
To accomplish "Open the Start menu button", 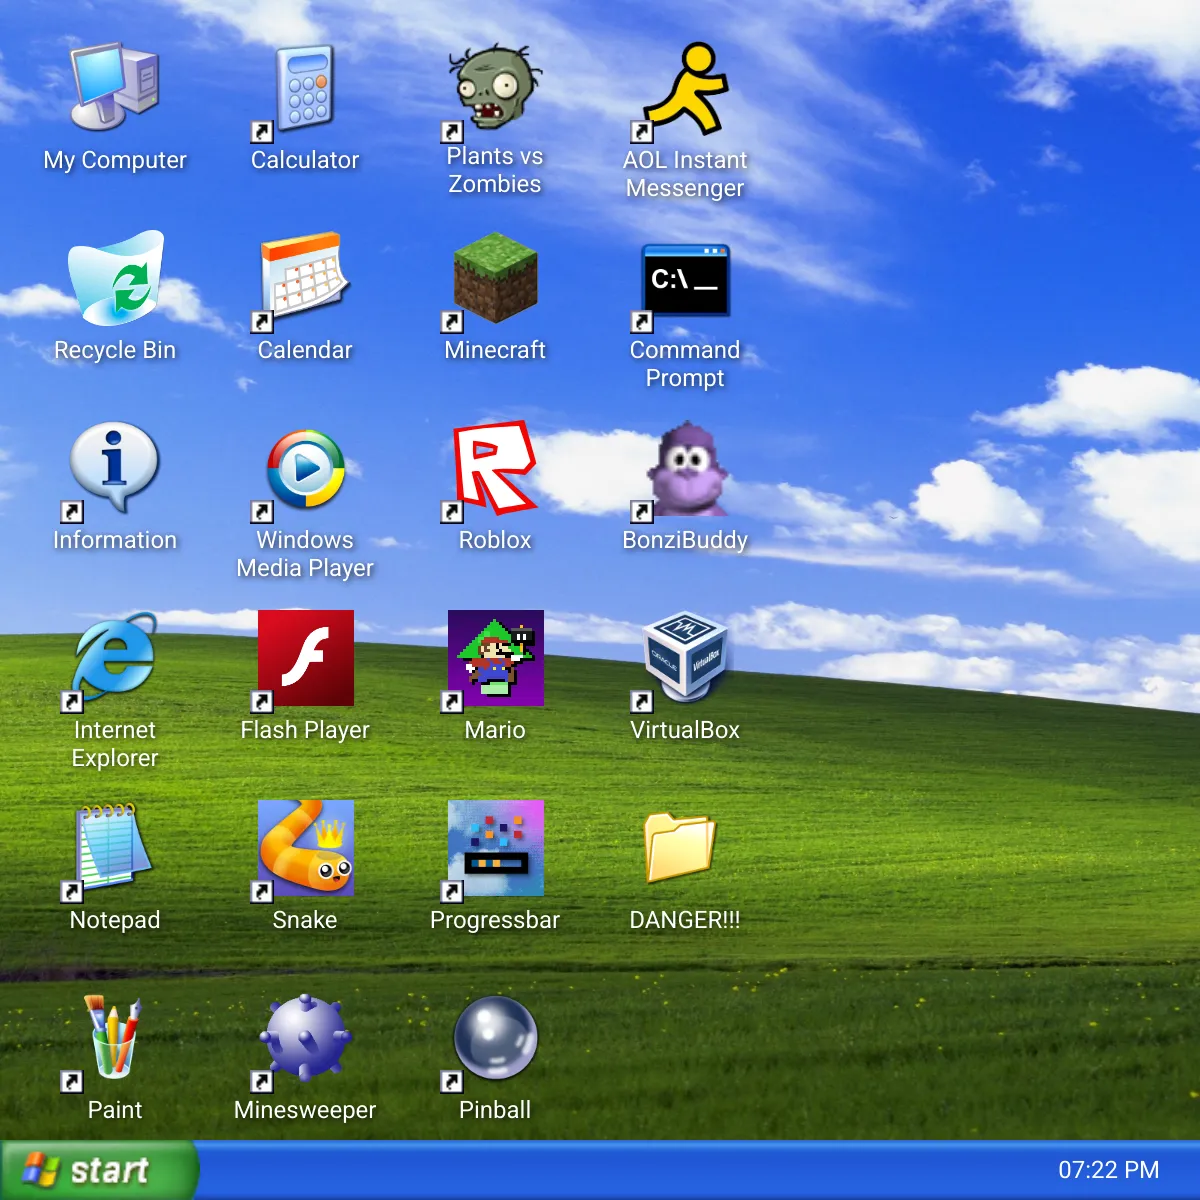I will tap(99, 1170).
